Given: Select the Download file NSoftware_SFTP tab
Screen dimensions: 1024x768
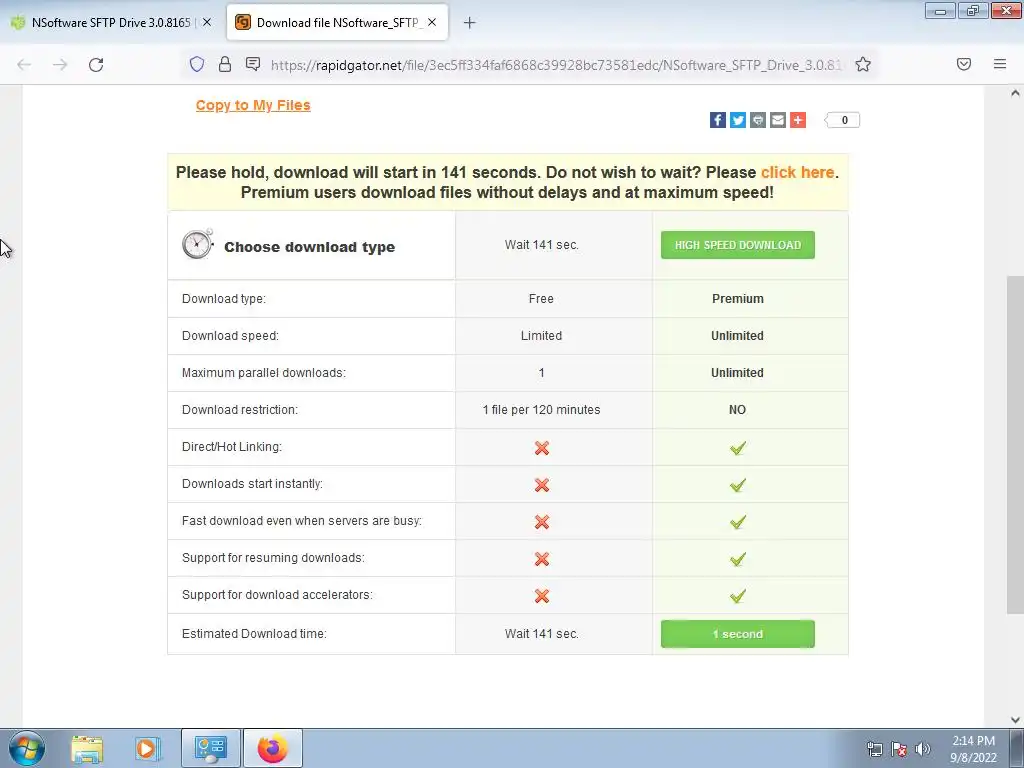Looking at the screenshot, I should 337,22.
